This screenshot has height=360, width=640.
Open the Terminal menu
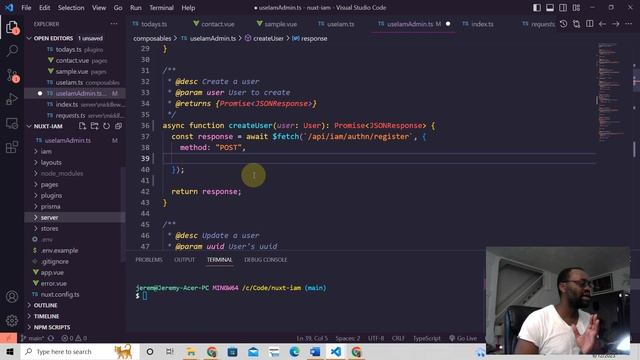tap(161, 7)
